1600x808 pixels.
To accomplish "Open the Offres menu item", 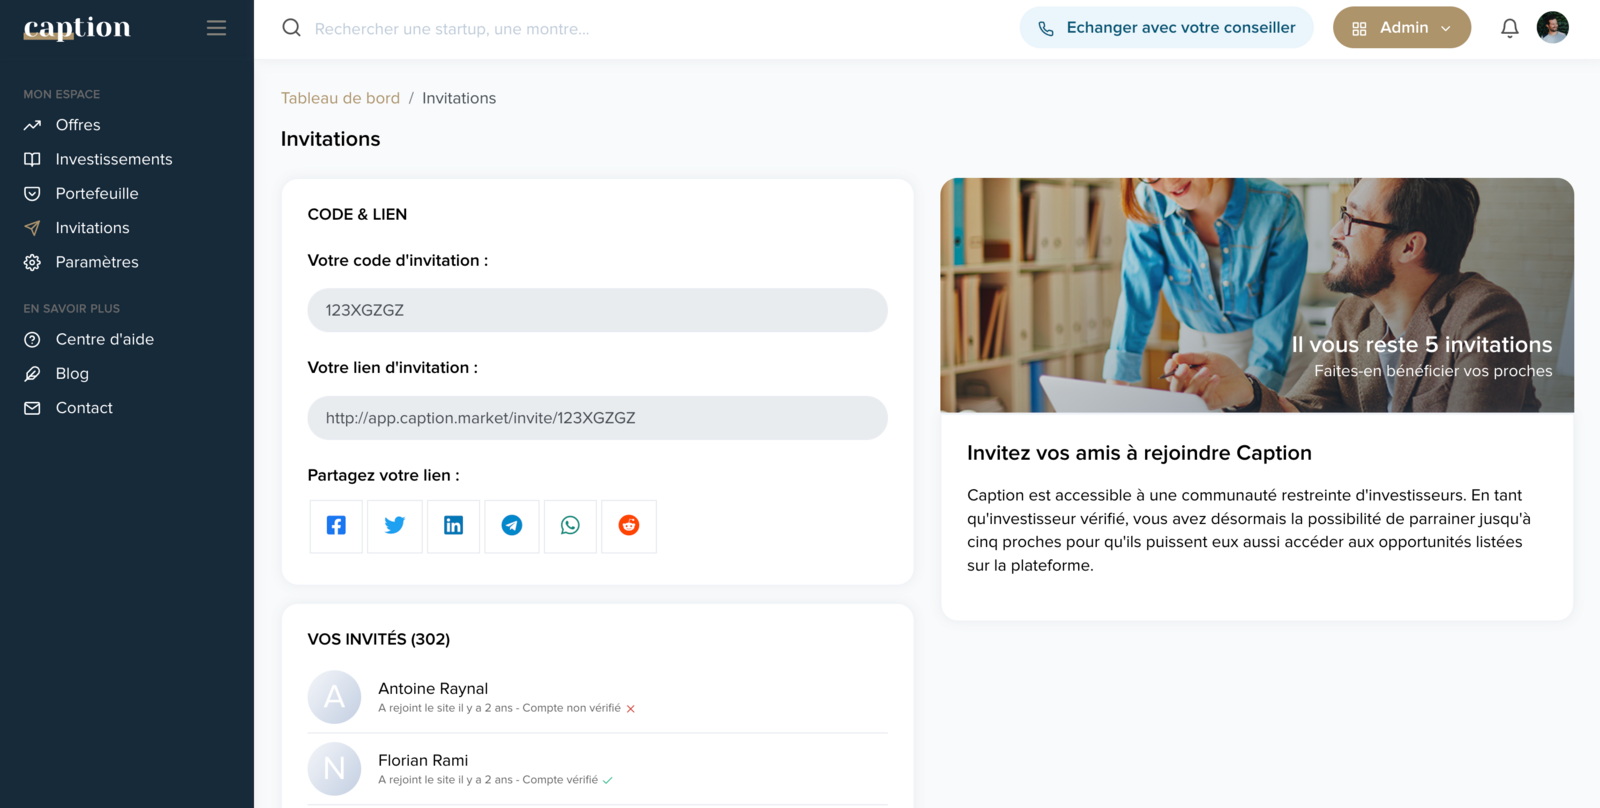I will 78,125.
